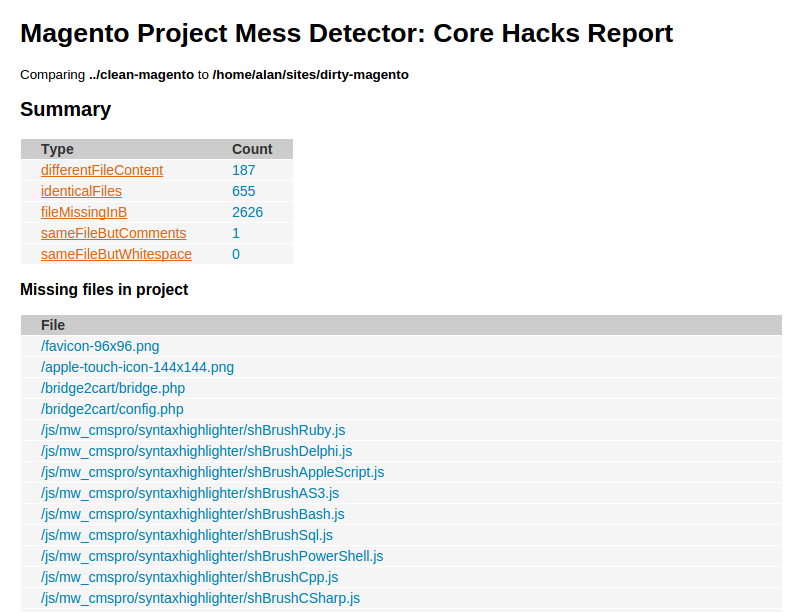Open the identicalFiles link

point(81,191)
